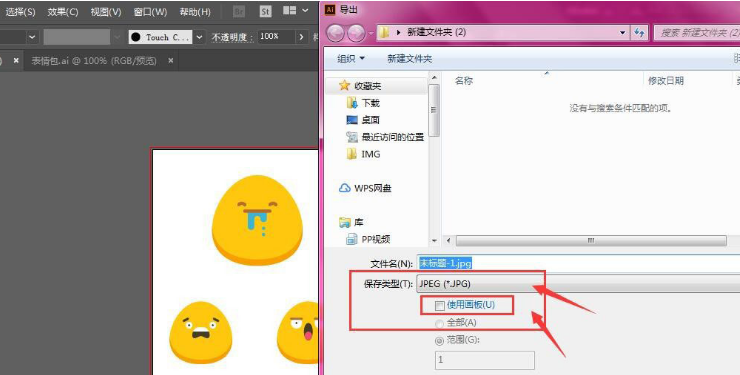740x375 pixels.
Task: Open the 组织 menu dropdown
Action: [x=351, y=58]
